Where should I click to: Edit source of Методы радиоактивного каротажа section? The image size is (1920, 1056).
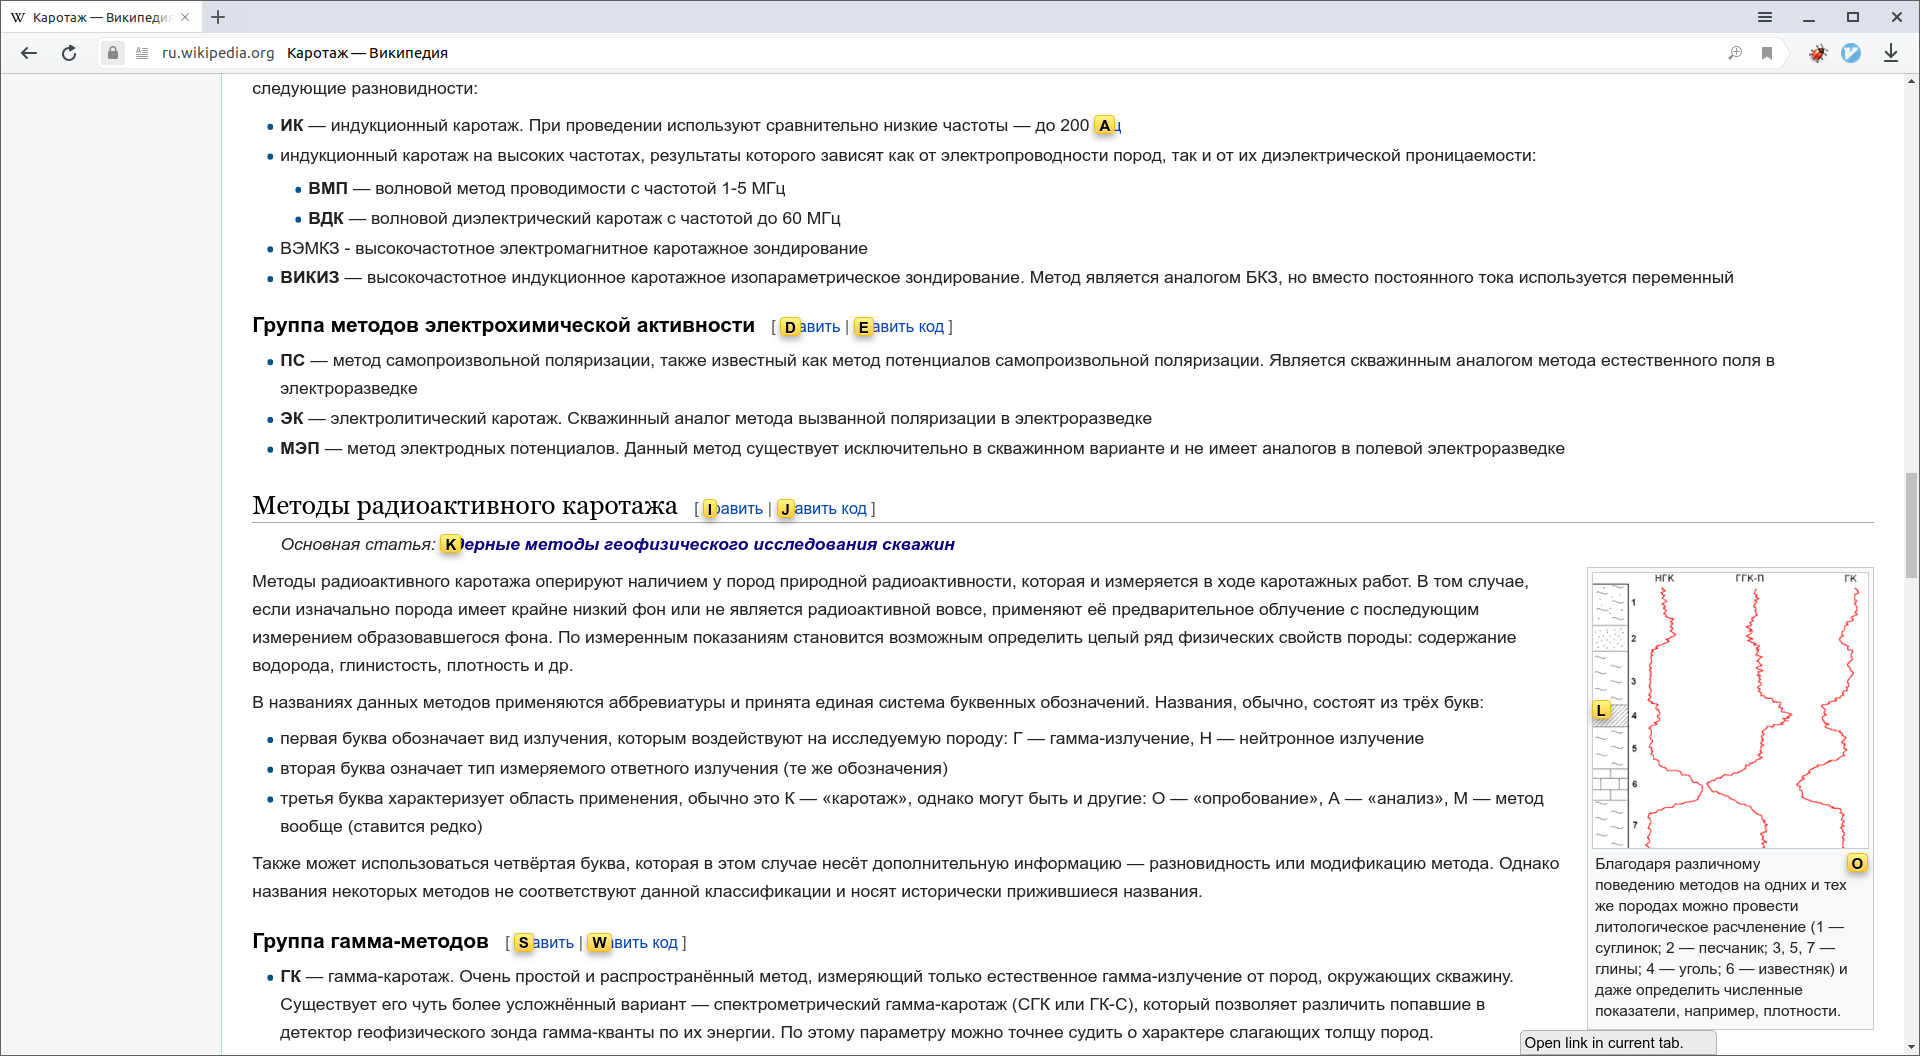[829, 509]
